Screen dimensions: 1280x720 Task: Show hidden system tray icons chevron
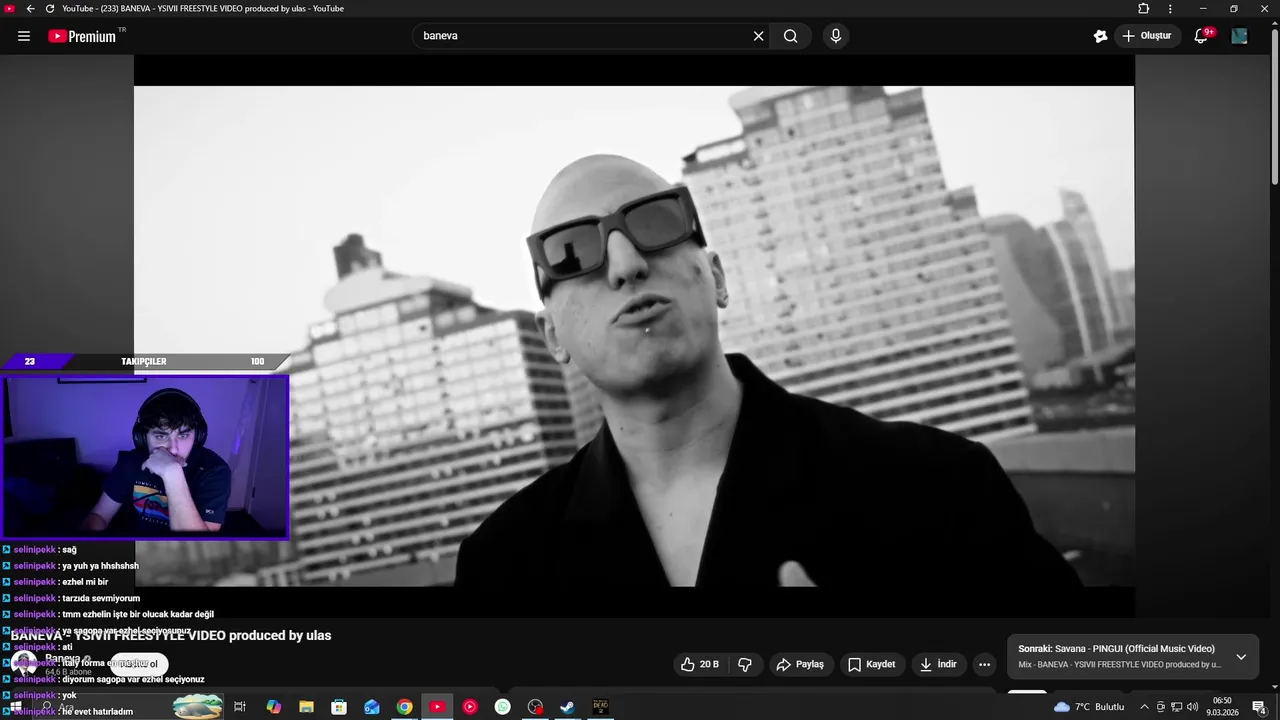click(1144, 707)
